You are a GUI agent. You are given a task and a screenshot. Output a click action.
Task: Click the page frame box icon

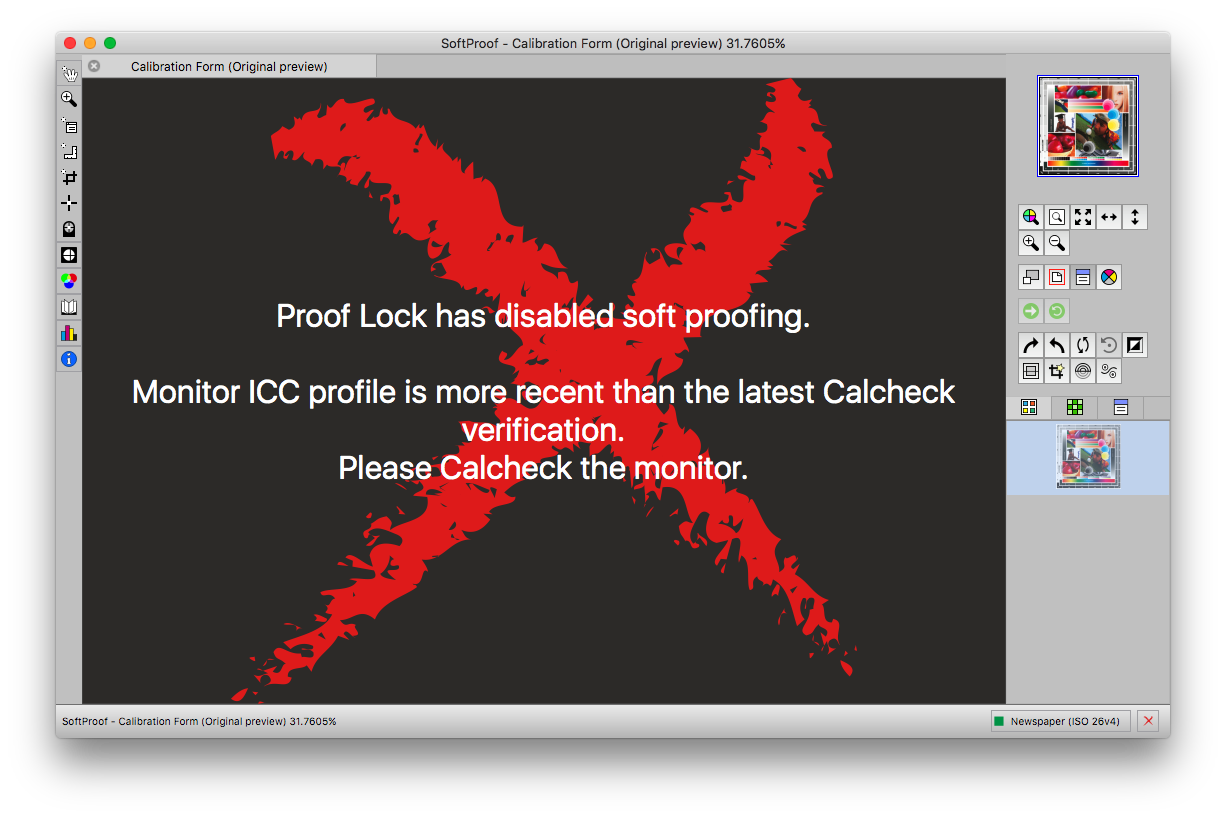(x=1031, y=372)
